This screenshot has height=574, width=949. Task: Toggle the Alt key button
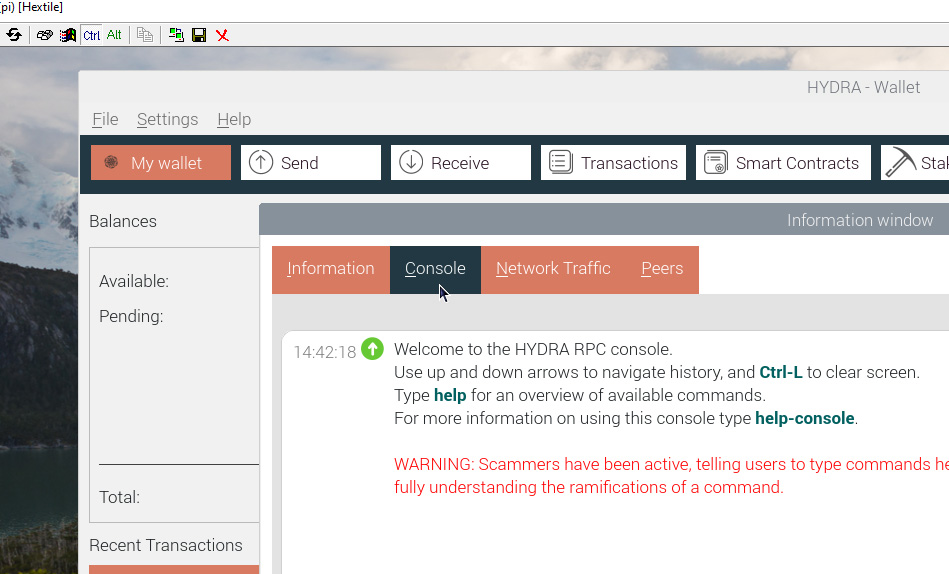(114, 35)
